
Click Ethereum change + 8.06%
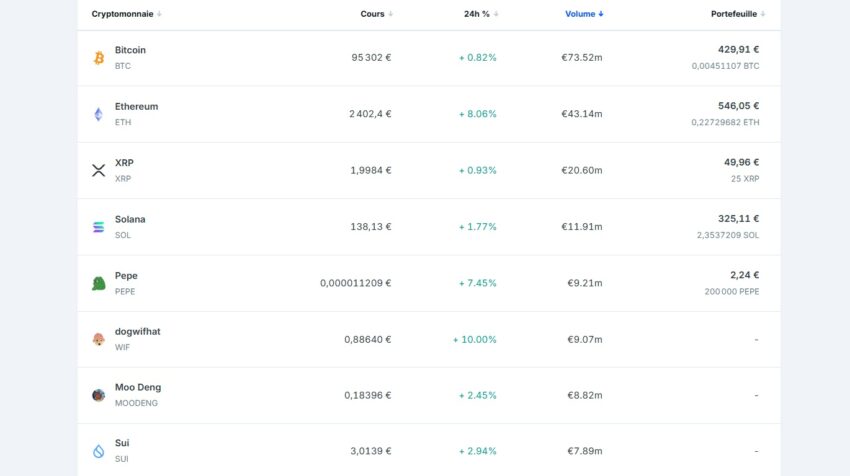478,114
